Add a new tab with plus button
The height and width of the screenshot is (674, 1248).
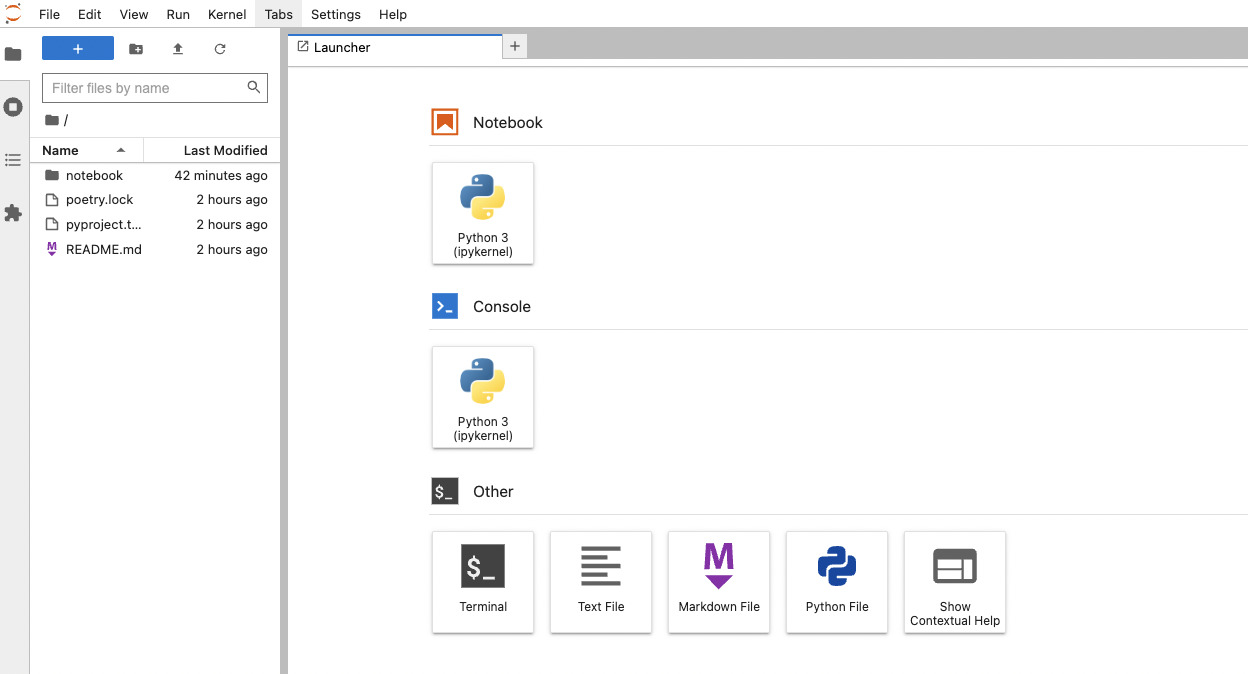pyautogui.click(x=515, y=46)
